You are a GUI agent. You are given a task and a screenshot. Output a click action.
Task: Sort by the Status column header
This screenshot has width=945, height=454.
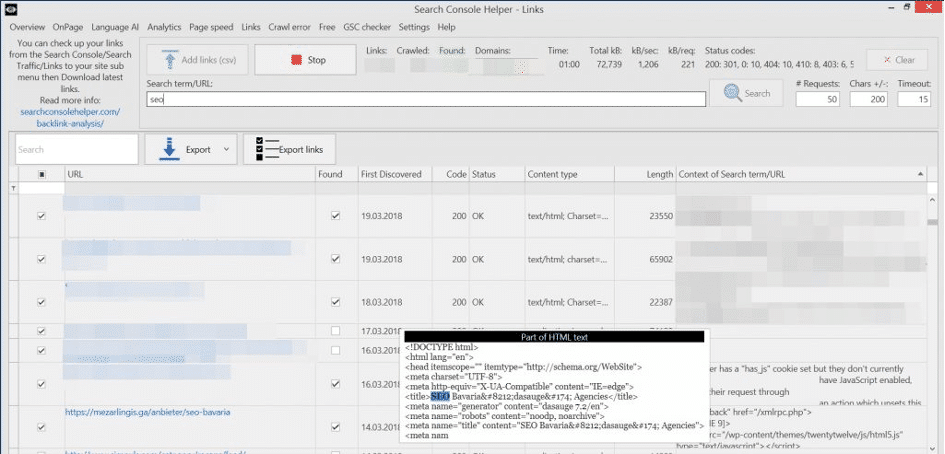pyautogui.click(x=497, y=174)
